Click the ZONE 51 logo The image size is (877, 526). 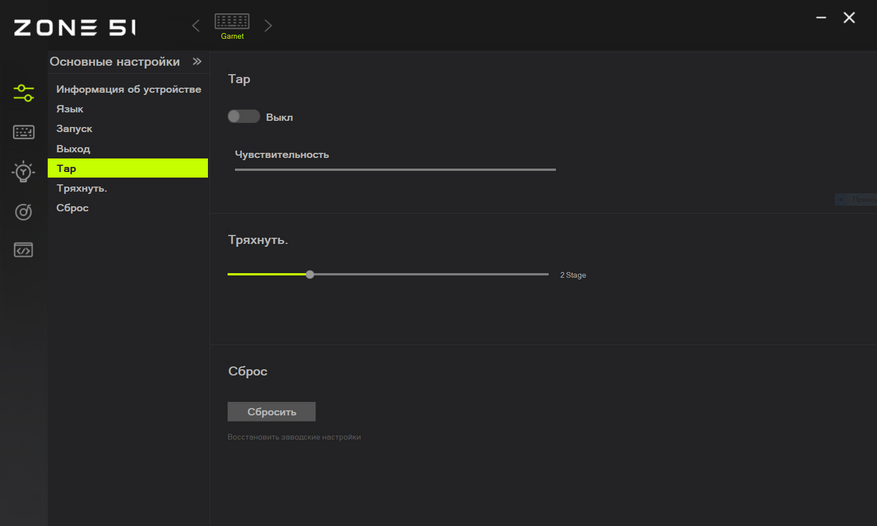74,27
